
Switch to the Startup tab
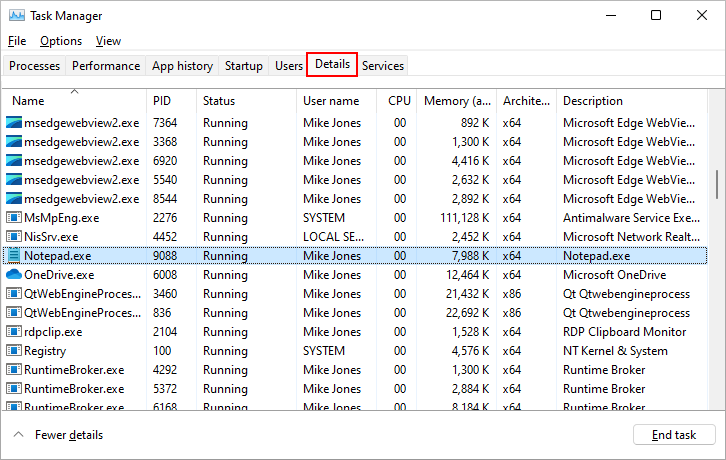point(244,66)
